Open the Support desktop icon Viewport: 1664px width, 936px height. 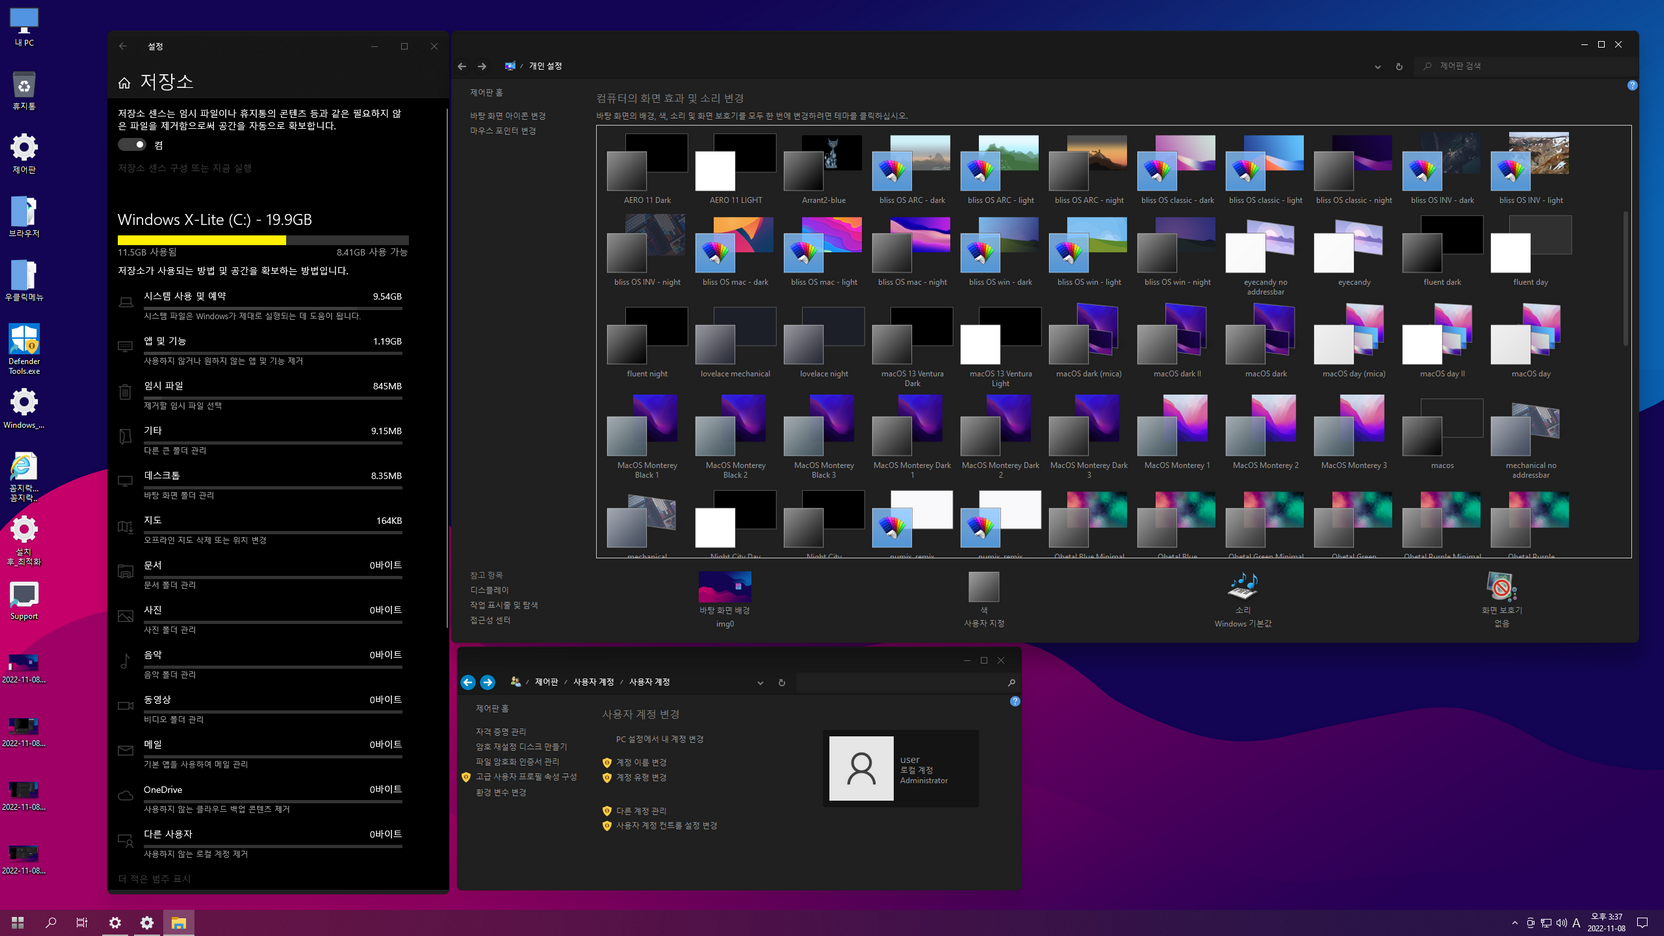(24, 601)
